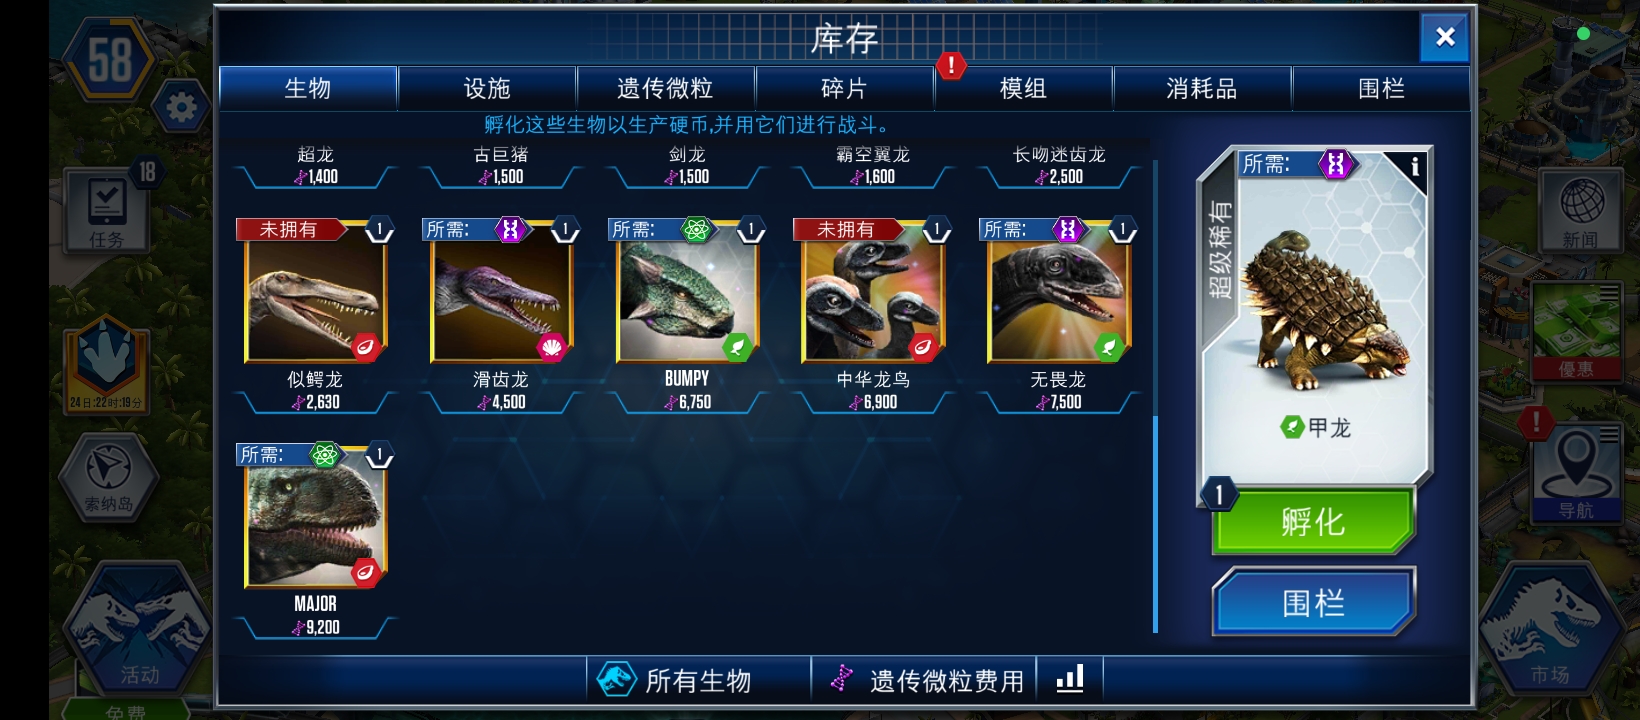
Task: Click the bar chart sort icon
Action: [x=1070, y=680]
